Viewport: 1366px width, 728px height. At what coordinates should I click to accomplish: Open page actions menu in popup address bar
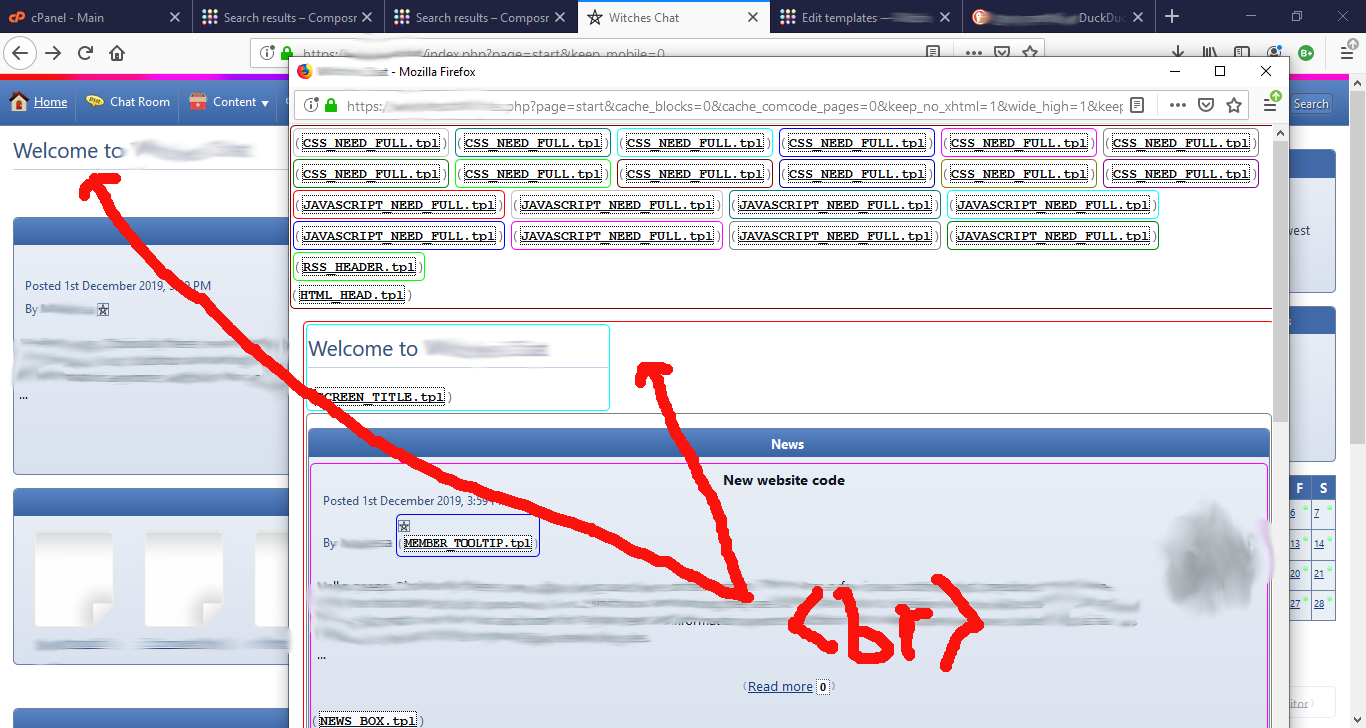tap(1177, 105)
